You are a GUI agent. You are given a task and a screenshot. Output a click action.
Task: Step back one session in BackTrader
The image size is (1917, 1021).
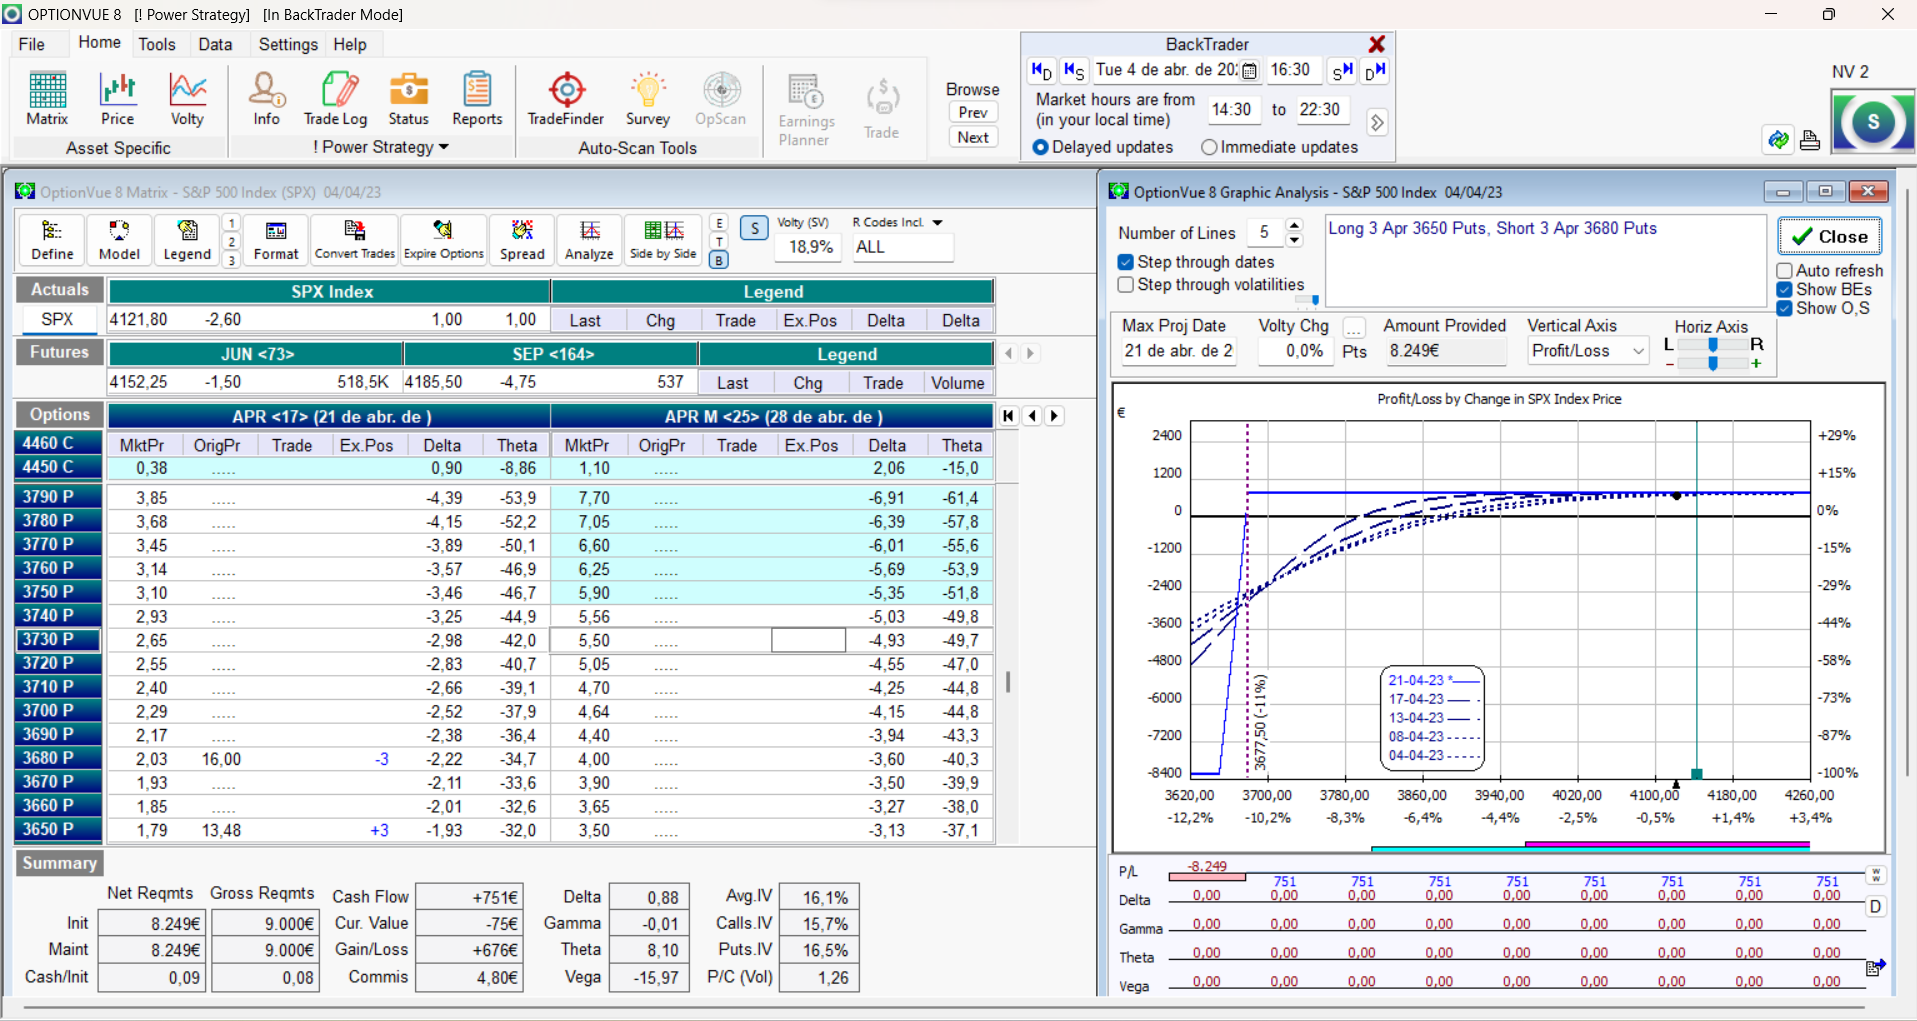click(x=1074, y=71)
